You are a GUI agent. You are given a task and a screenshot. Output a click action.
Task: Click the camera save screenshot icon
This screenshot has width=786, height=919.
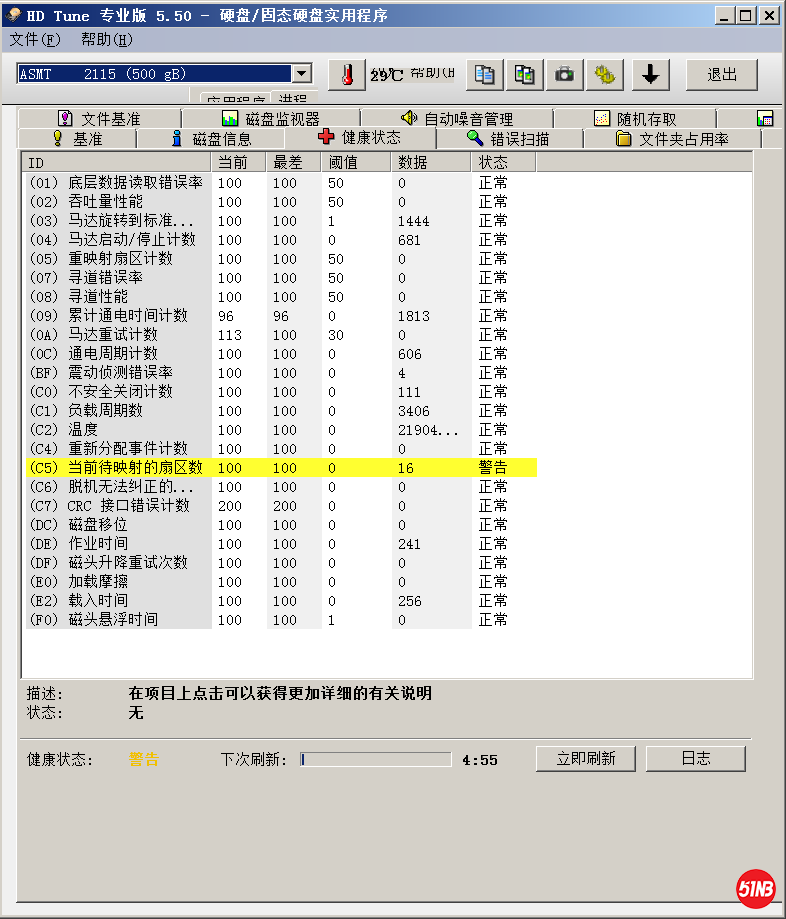[564, 75]
